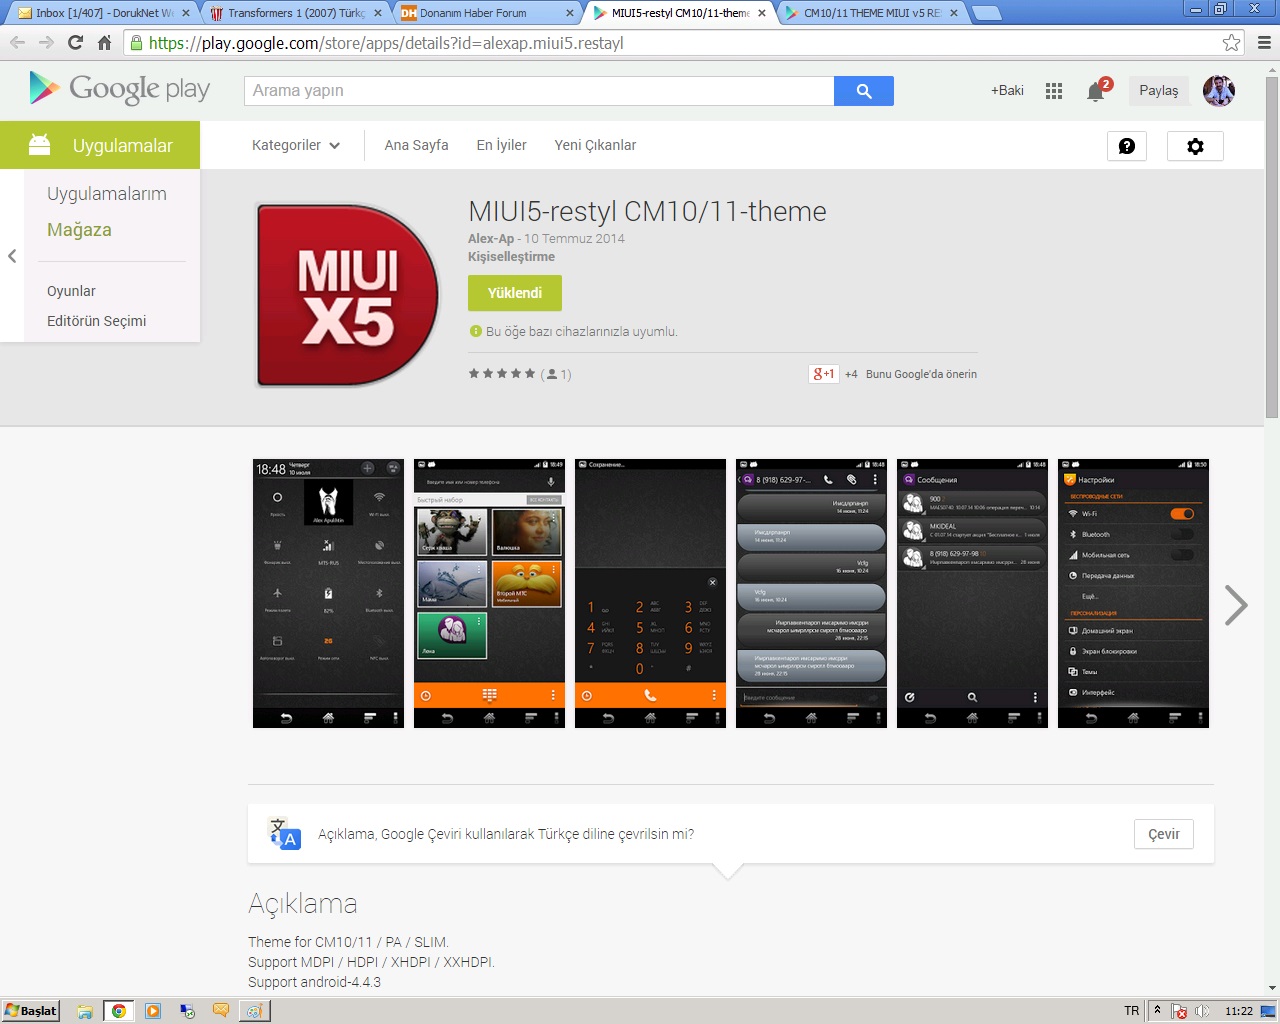Open the Настройки settings screenshot thumbnail

pos(1133,593)
